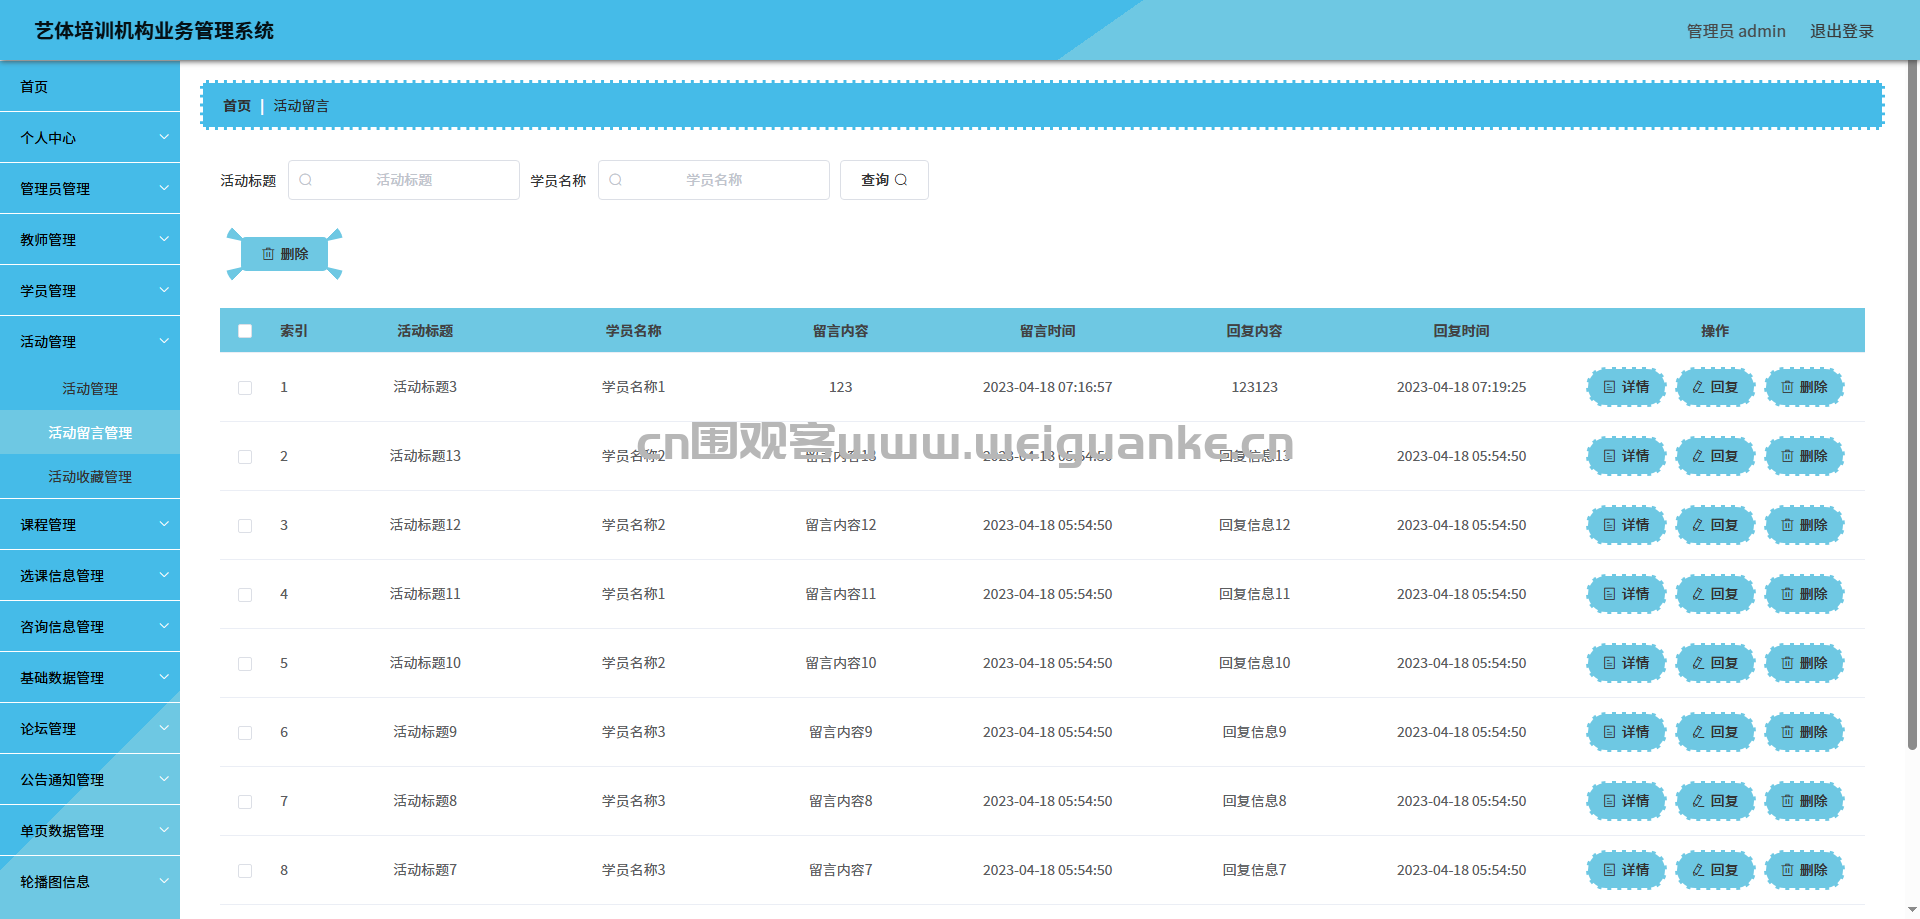Reply to 活动标题11 row via 回复
This screenshot has width=1920, height=919.
coord(1715,594)
